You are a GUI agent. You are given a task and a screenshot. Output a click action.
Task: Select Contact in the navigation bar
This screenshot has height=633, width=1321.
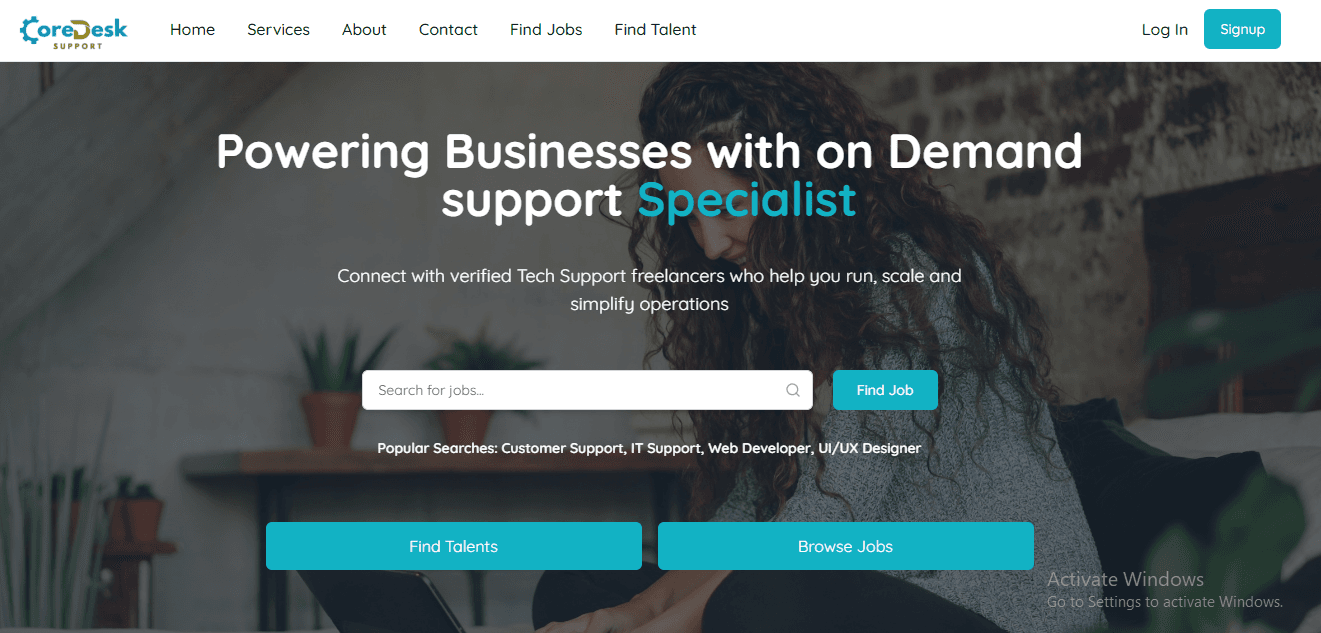pyautogui.click(x=448, y=30)
